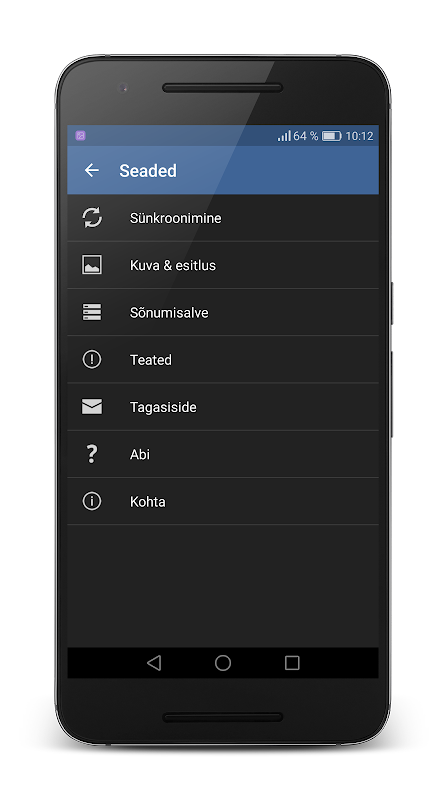Open Kuva & esitlus settings

coord(223,265)
